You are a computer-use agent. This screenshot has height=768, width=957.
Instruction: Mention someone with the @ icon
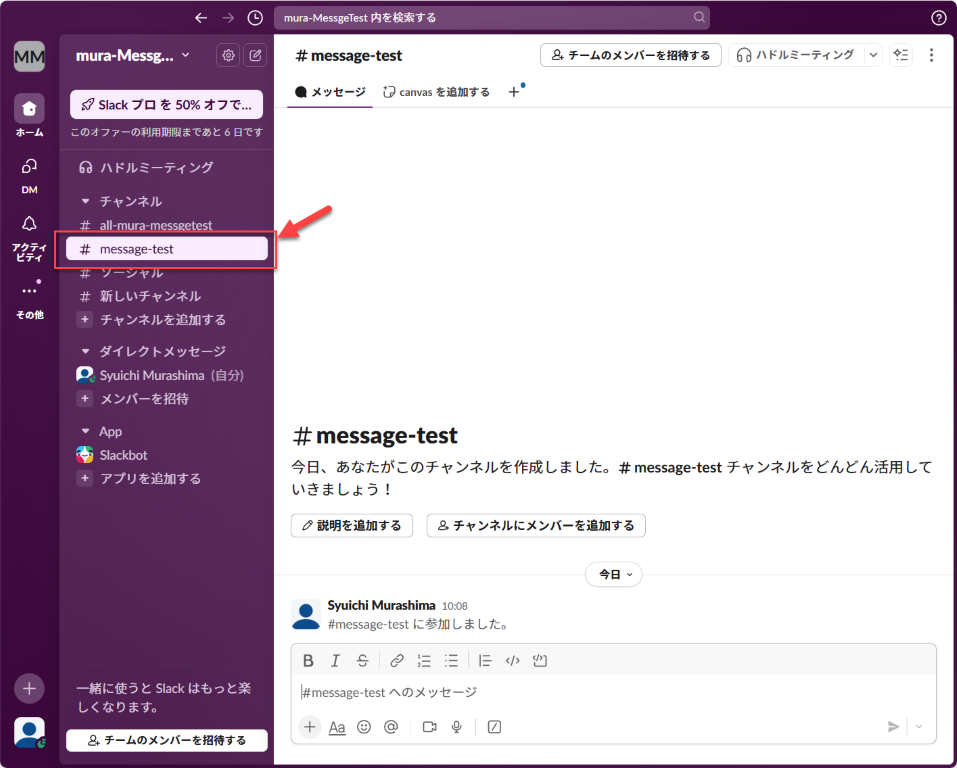391,726
